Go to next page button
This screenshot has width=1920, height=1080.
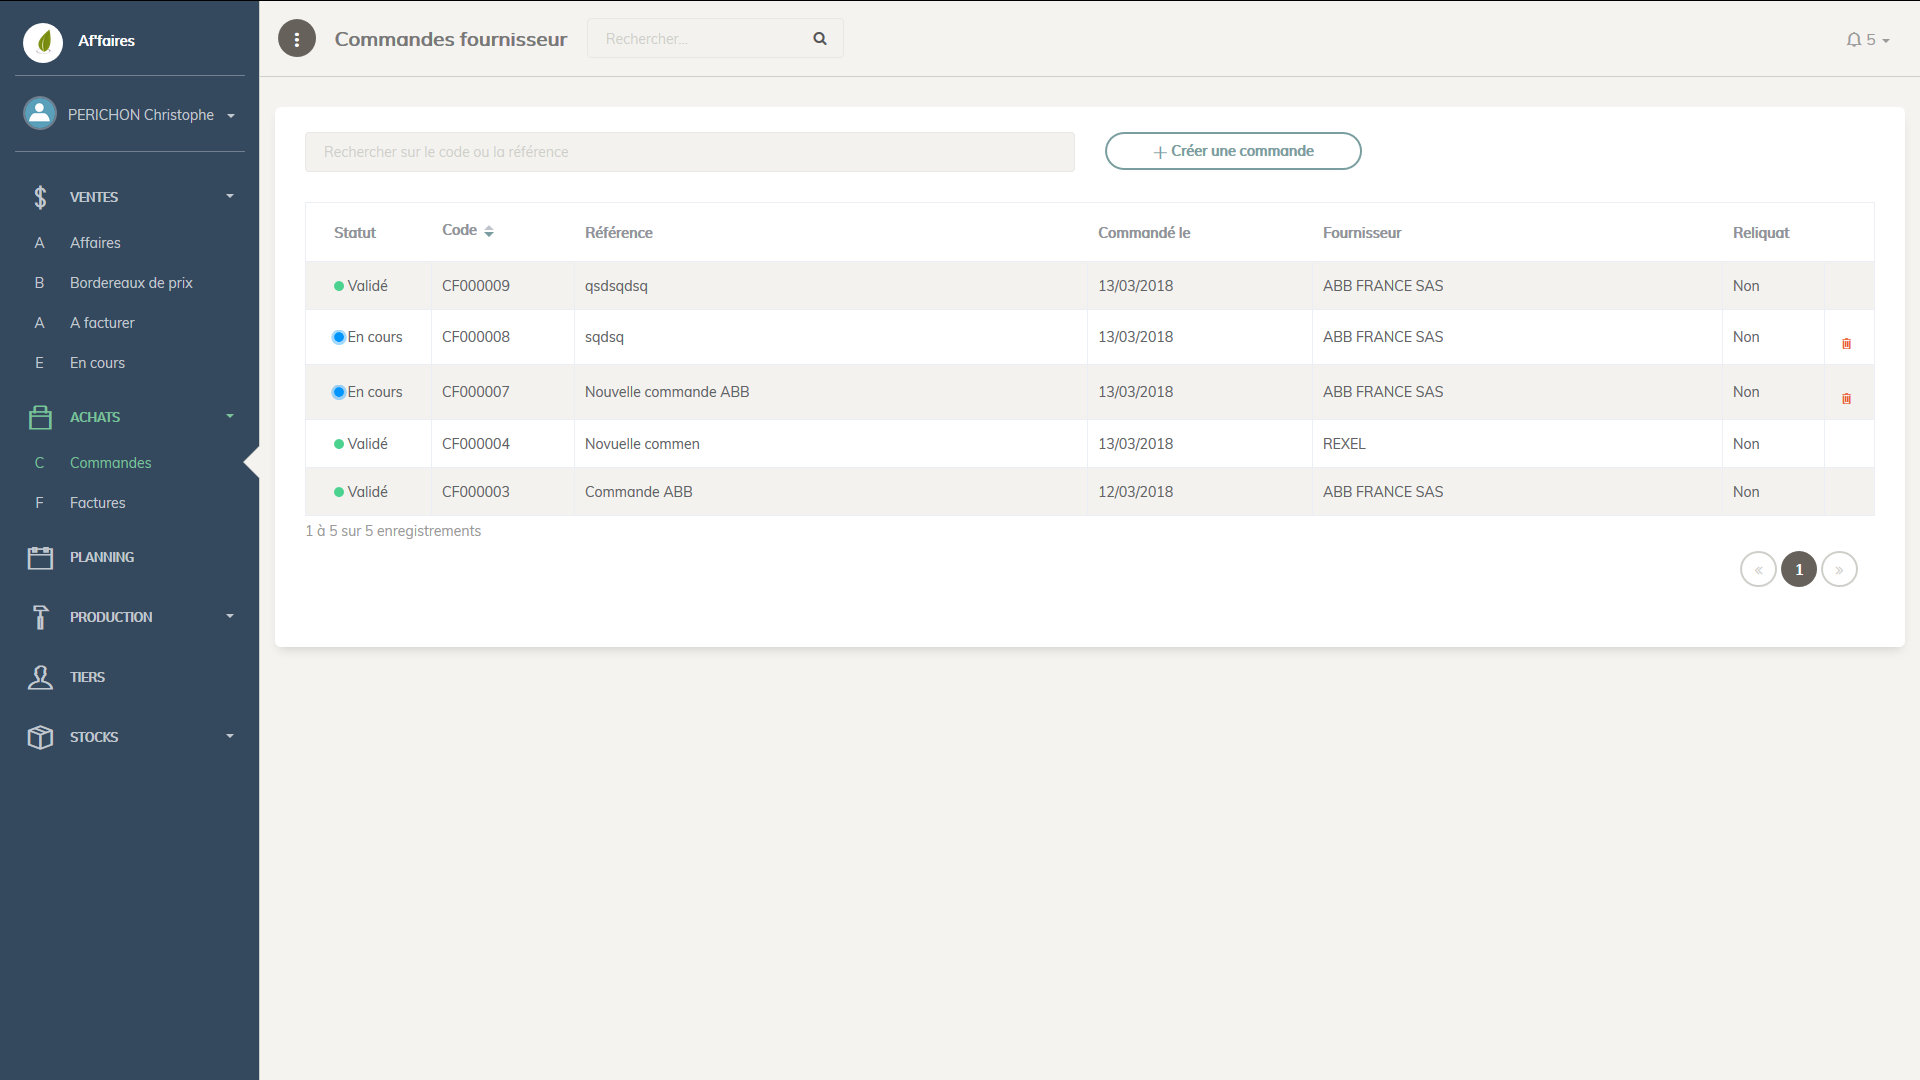1839,569
